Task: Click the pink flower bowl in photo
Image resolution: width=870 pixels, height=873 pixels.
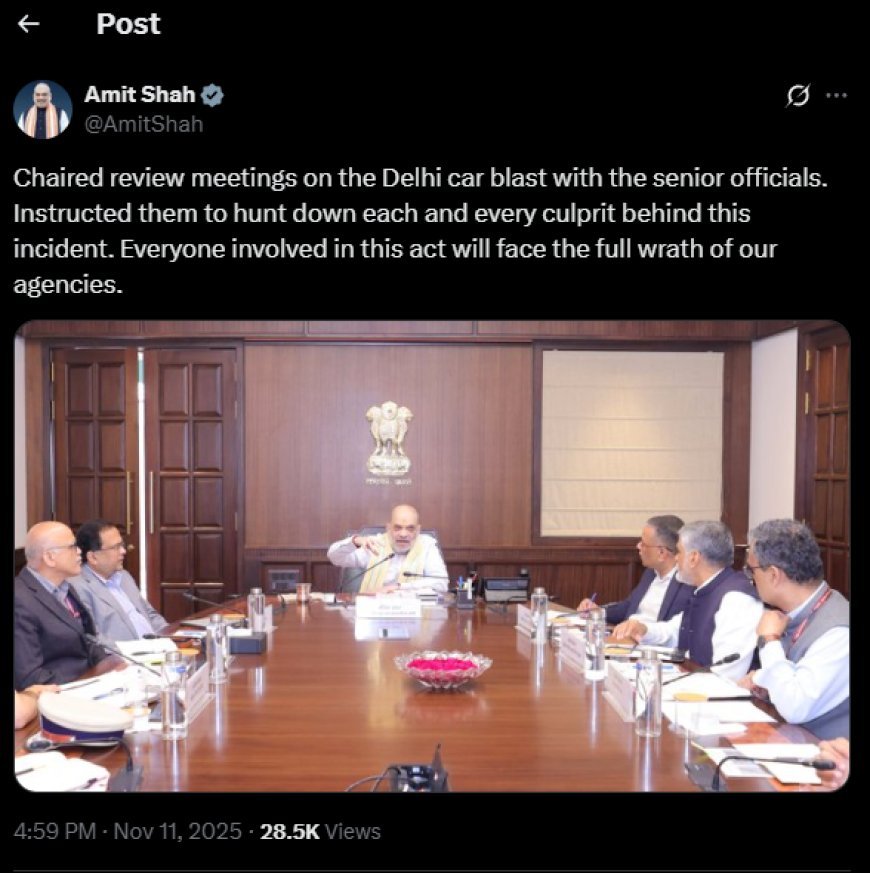Action: 443,669
